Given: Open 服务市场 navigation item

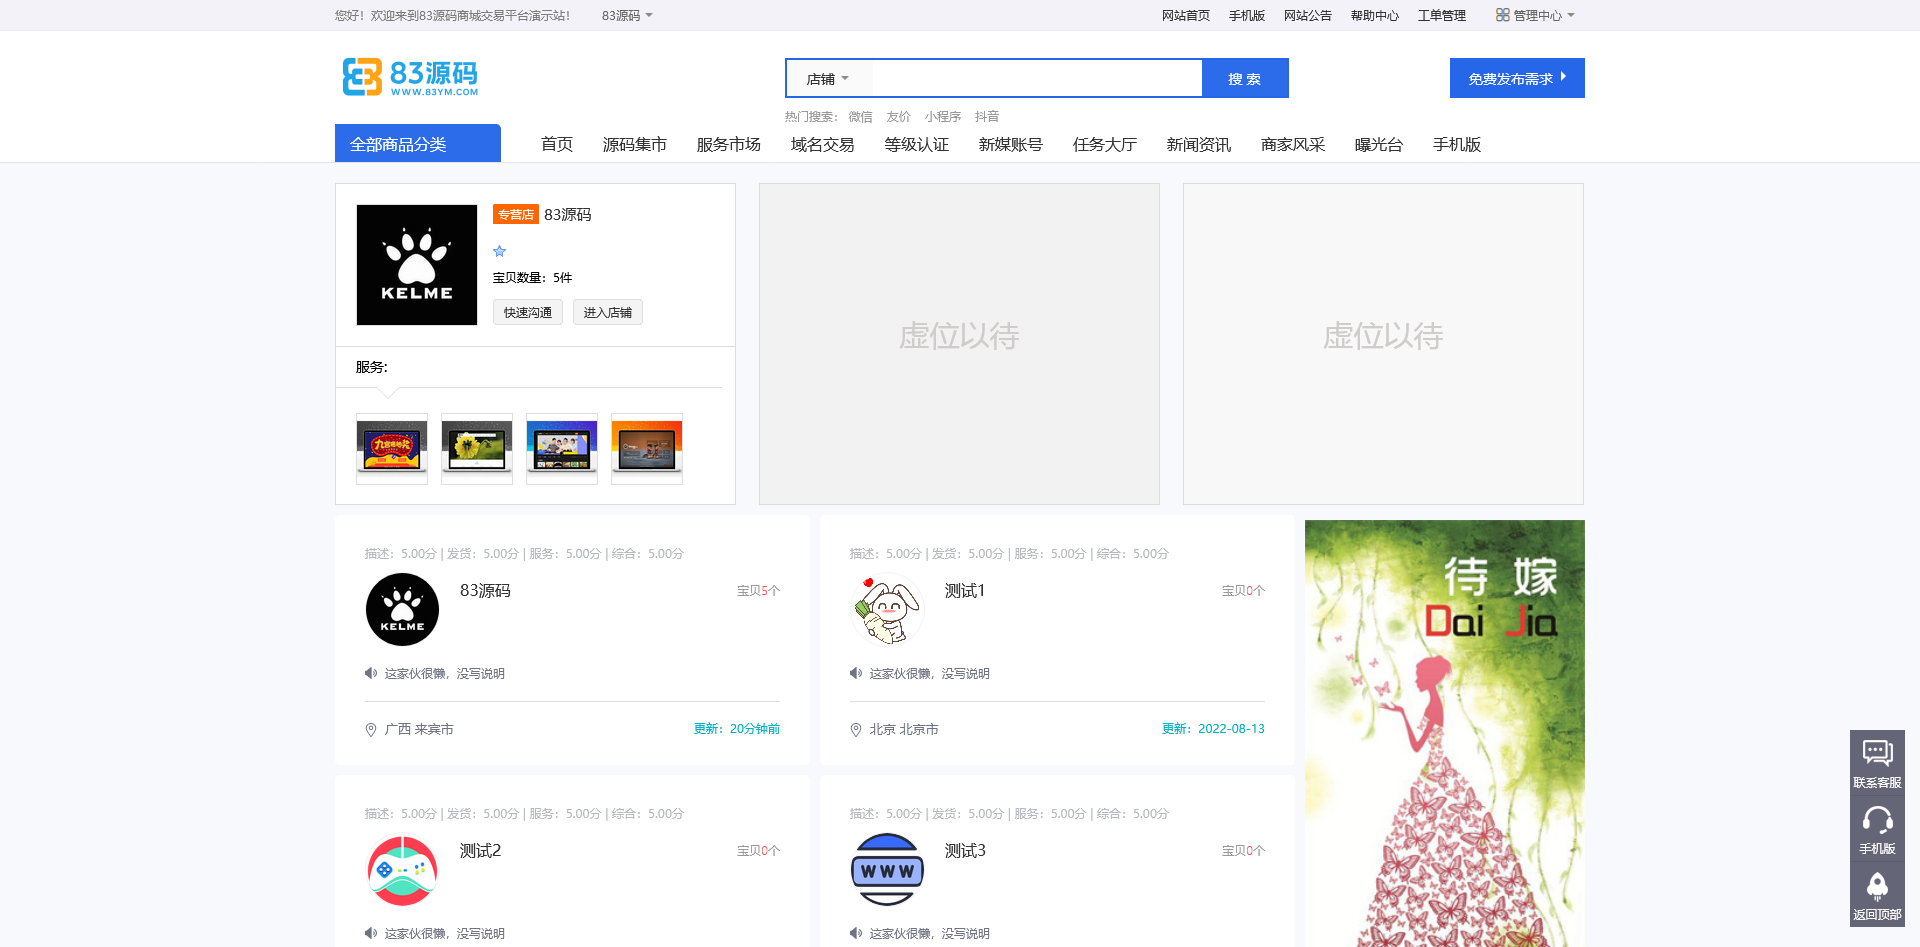Looking at the screenshot, I should coord(729,144).
